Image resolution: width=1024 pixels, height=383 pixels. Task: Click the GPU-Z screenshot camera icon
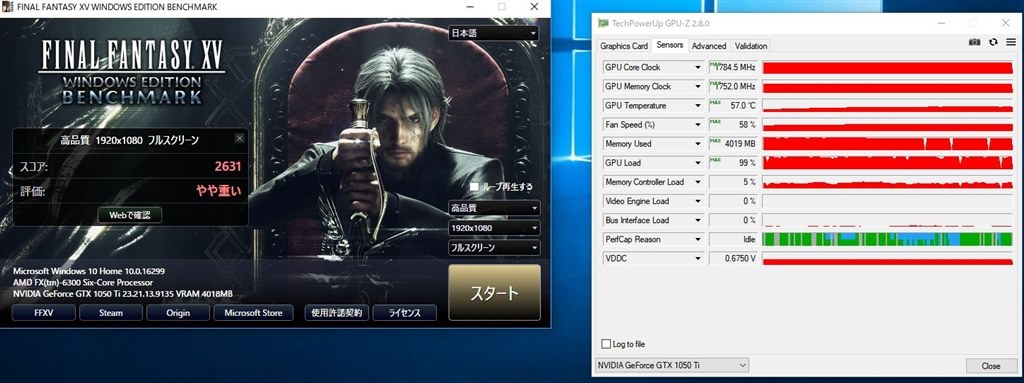pyautogui.click(x=974, y=42)
